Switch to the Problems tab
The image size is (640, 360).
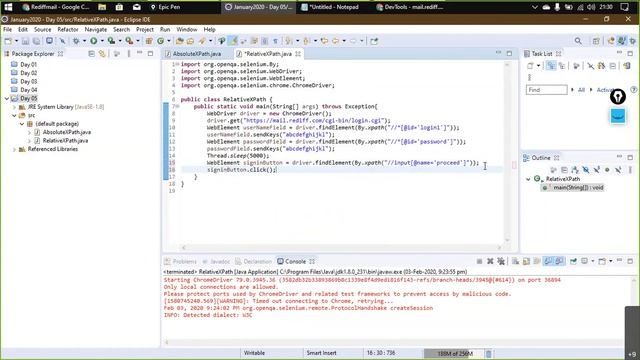[x=180, y=262]
